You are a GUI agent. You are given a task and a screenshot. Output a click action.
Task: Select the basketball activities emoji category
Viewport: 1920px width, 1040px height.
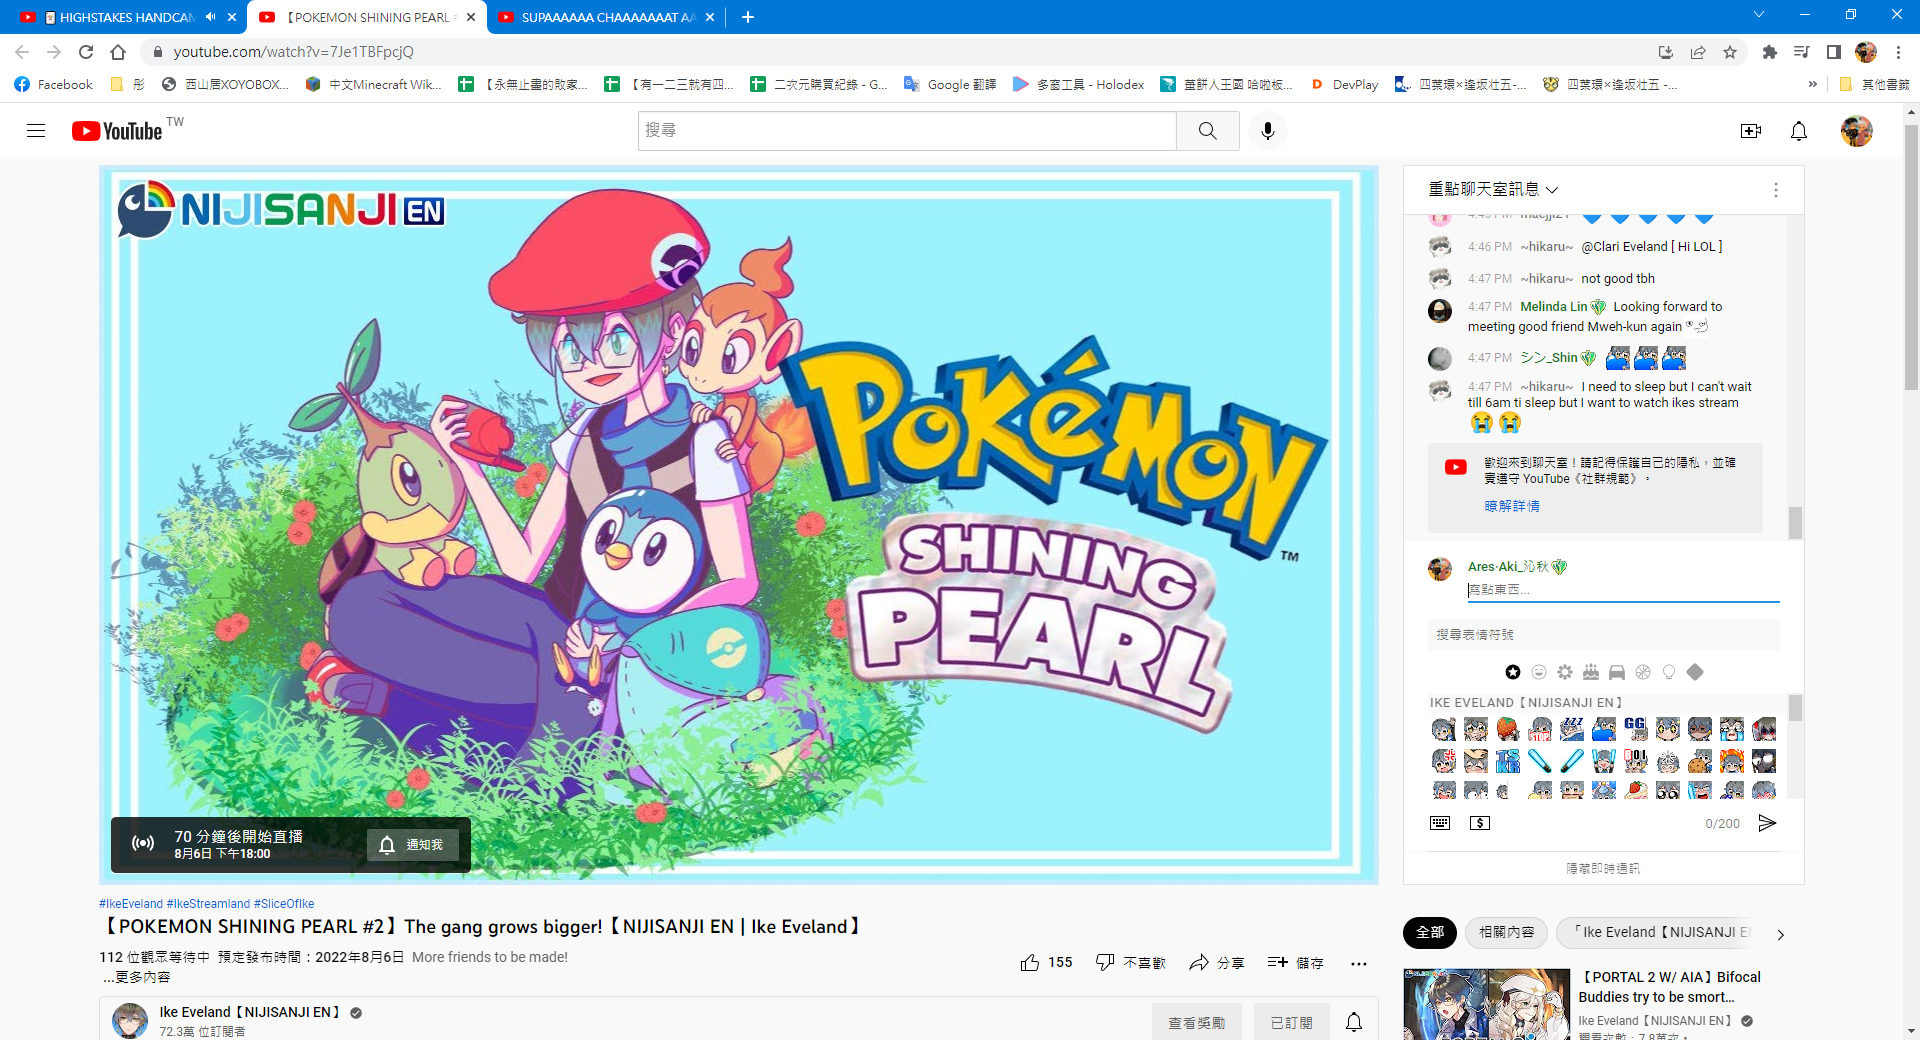click(1643, 672)
